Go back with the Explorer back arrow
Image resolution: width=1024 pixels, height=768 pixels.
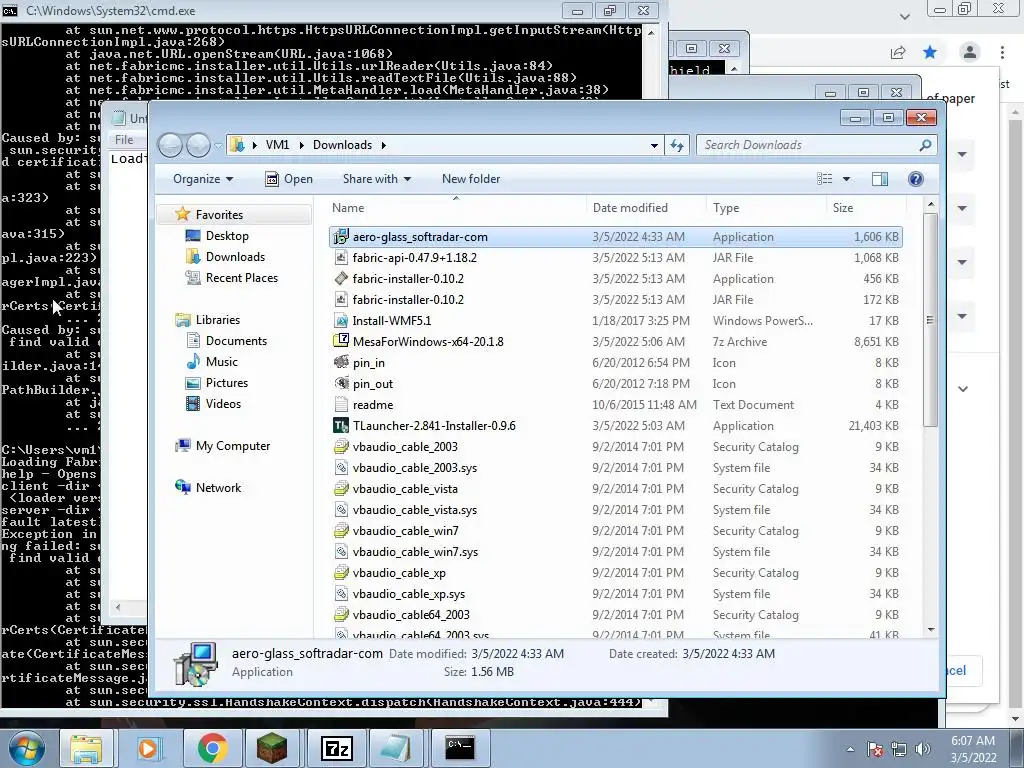pos(171,145)
